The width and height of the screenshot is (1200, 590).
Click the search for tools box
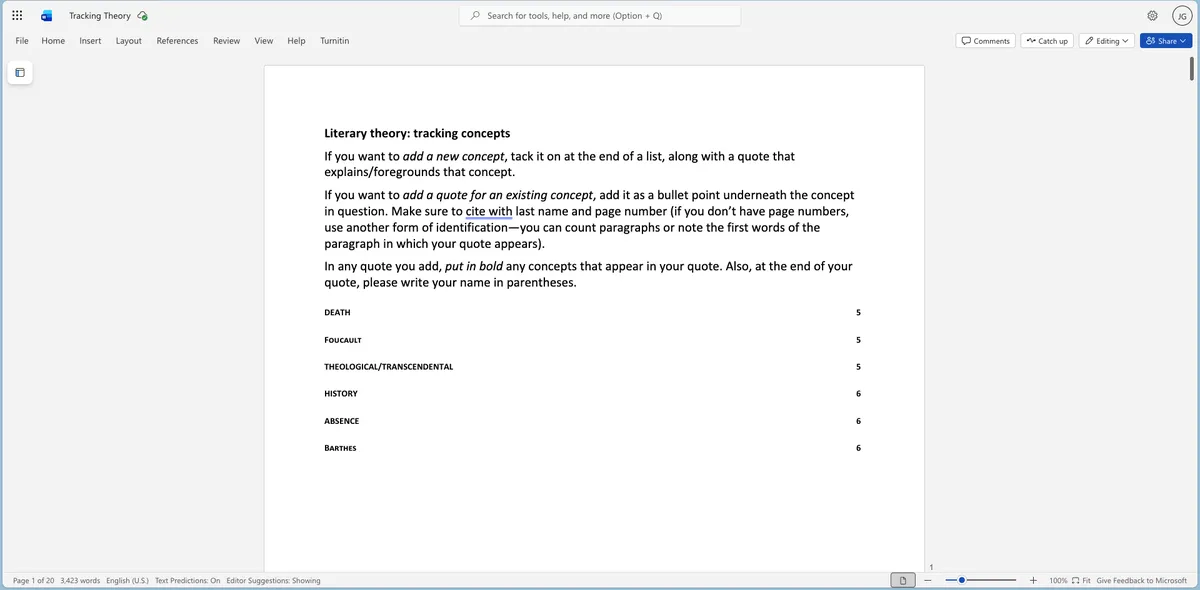(600, 16)
